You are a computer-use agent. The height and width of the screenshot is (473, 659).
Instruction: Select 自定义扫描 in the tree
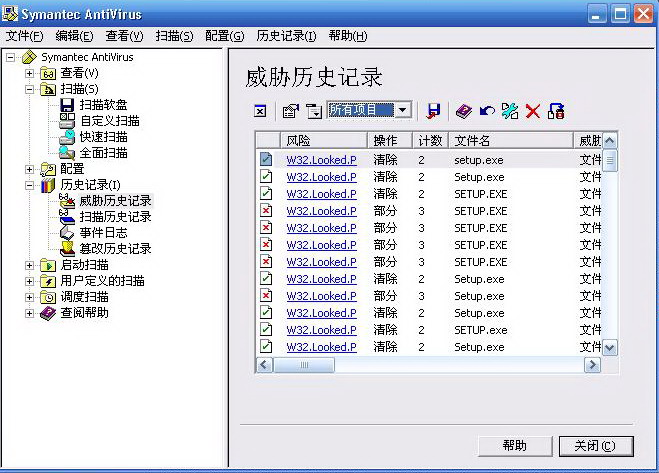110,121
